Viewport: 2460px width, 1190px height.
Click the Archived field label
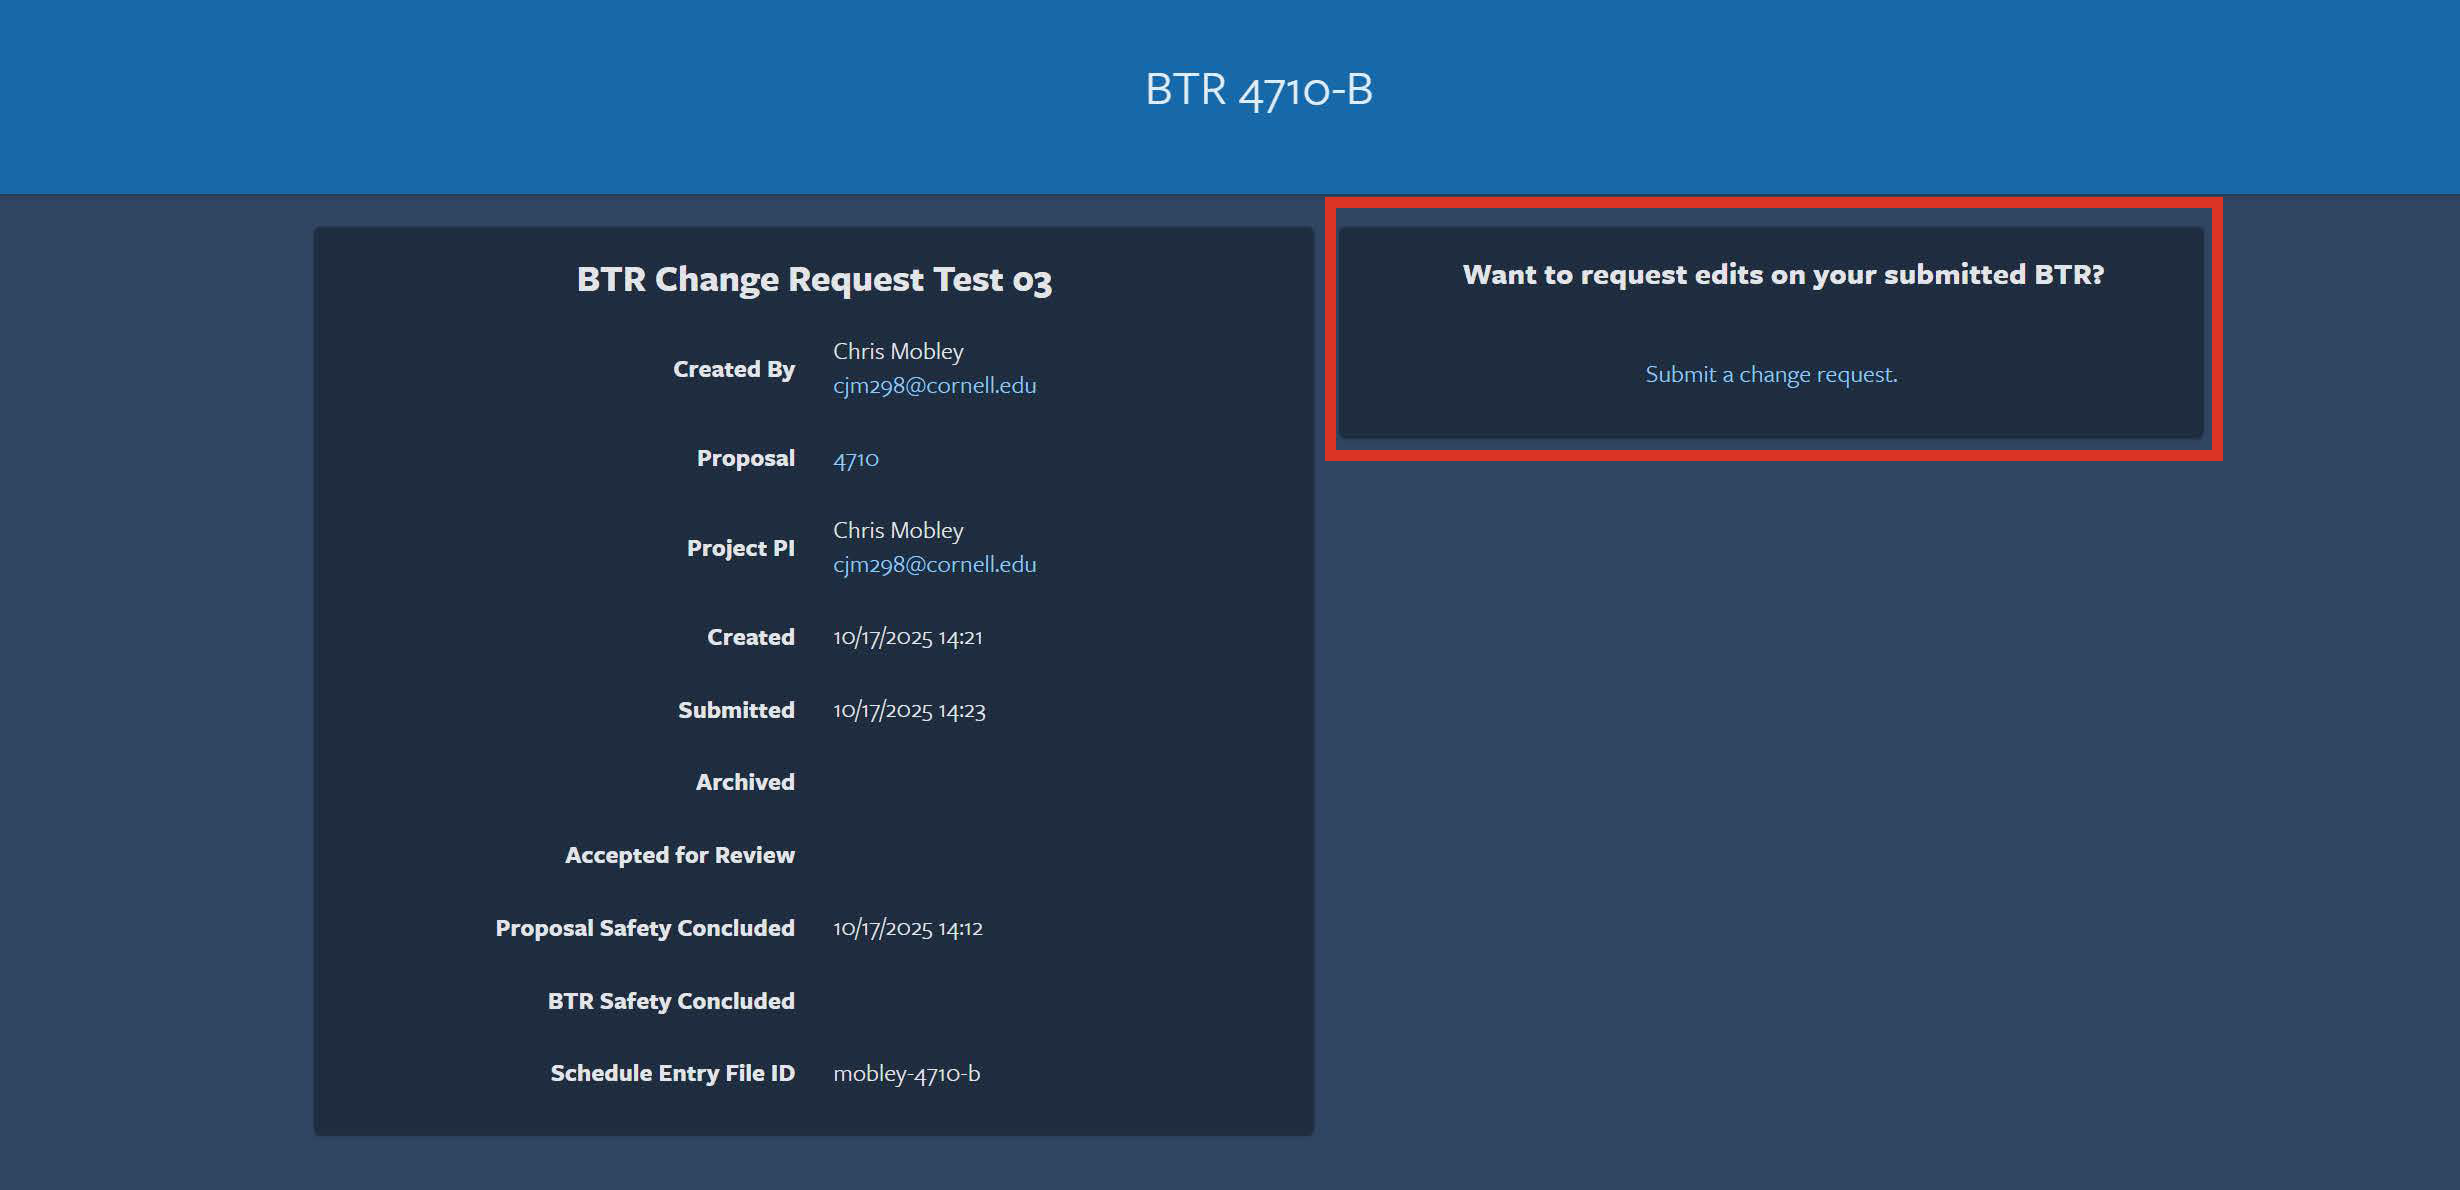(x=744, y=782)
